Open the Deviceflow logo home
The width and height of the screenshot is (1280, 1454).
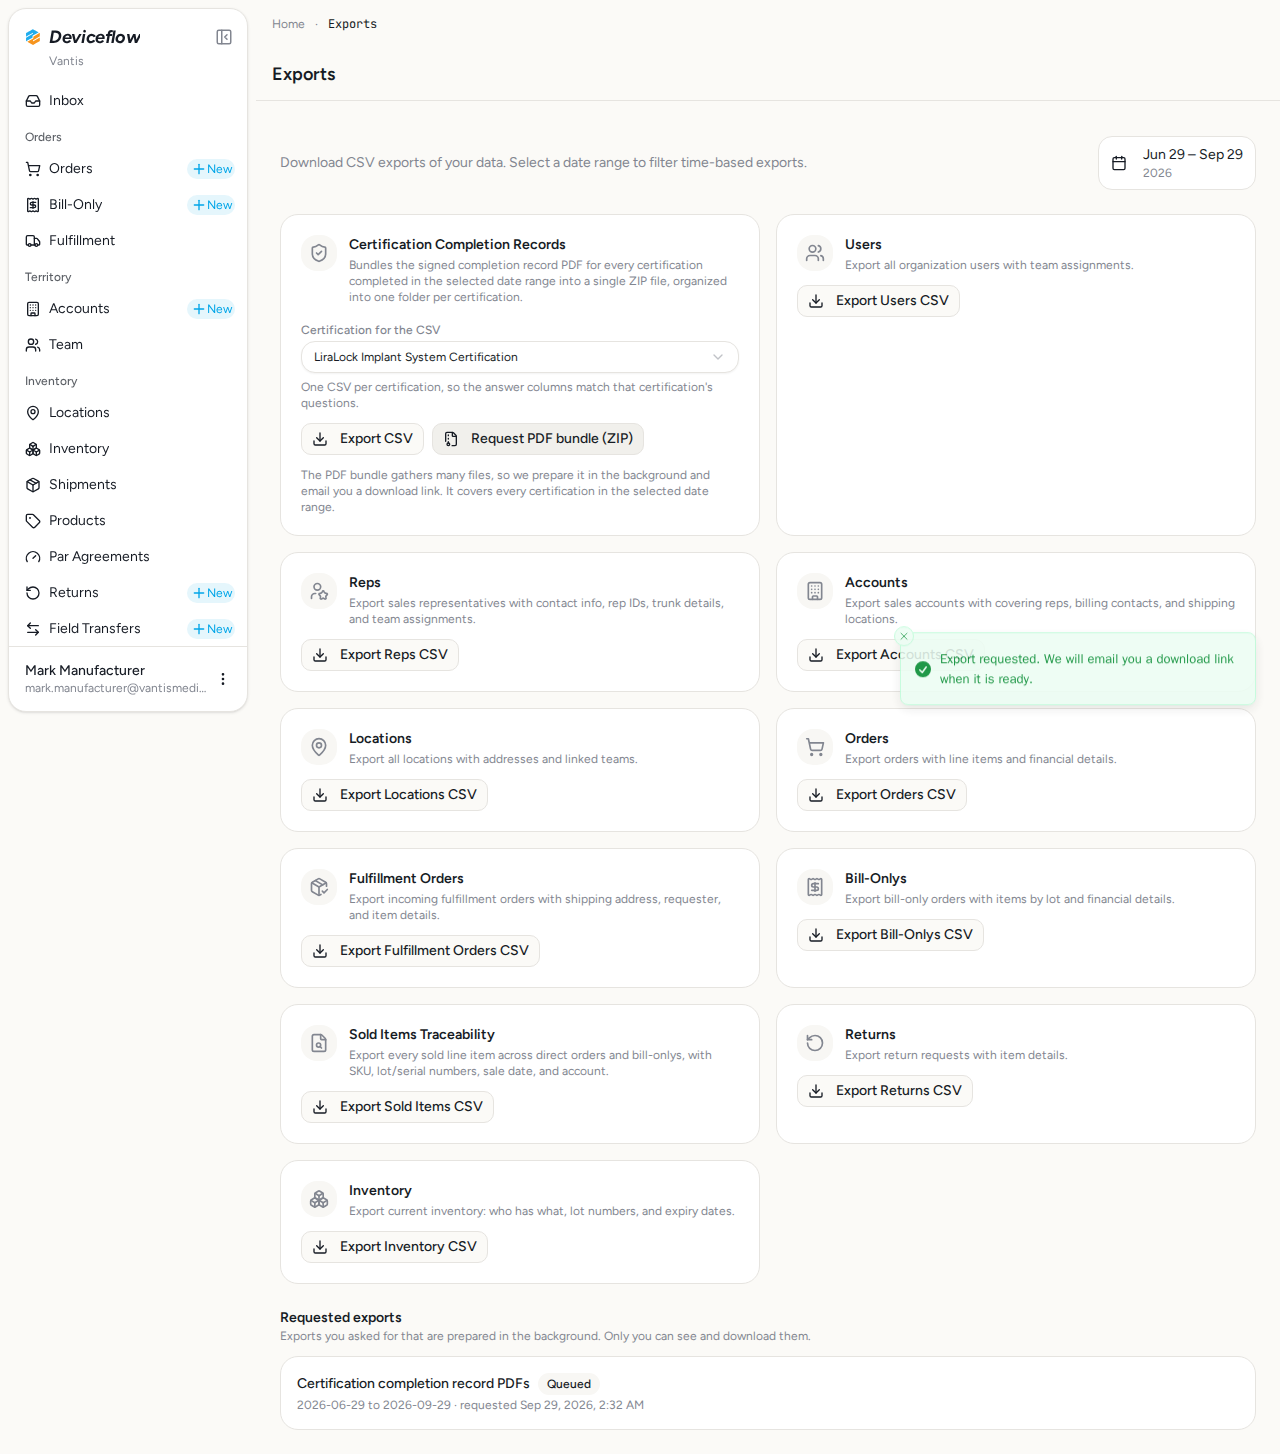(x=83, y=37)
